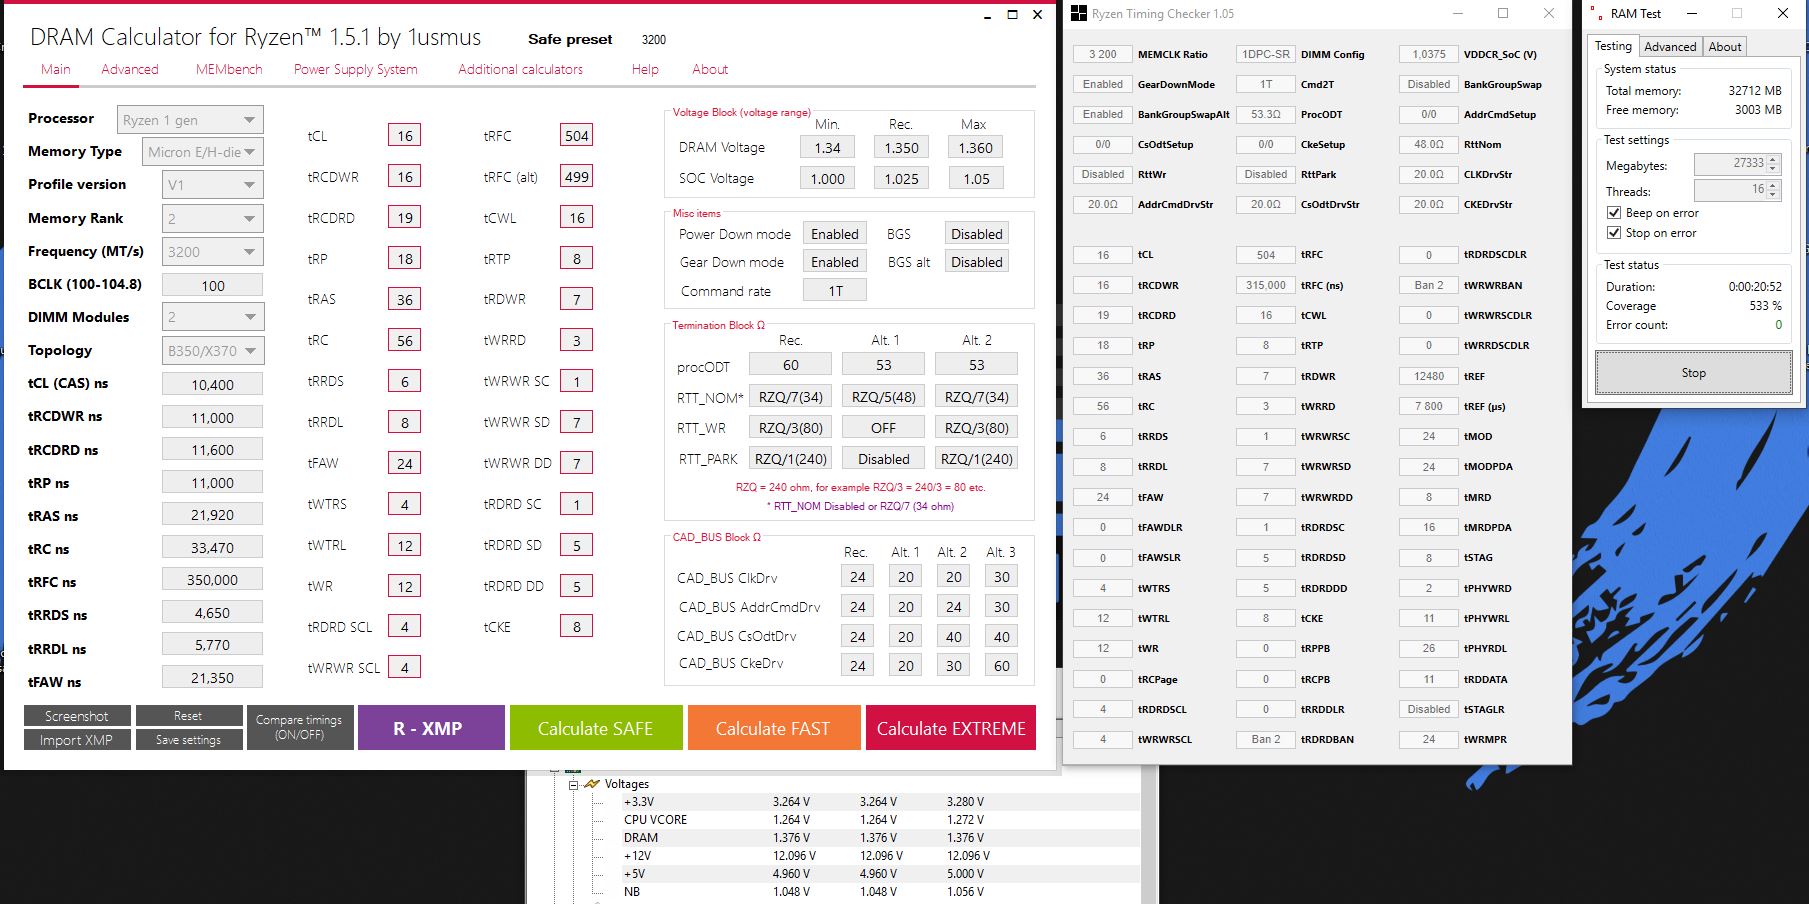The image size is (1809, 904).
Task: Open the Frequency (MT/s) dropdown
Action: coord(212,252)
